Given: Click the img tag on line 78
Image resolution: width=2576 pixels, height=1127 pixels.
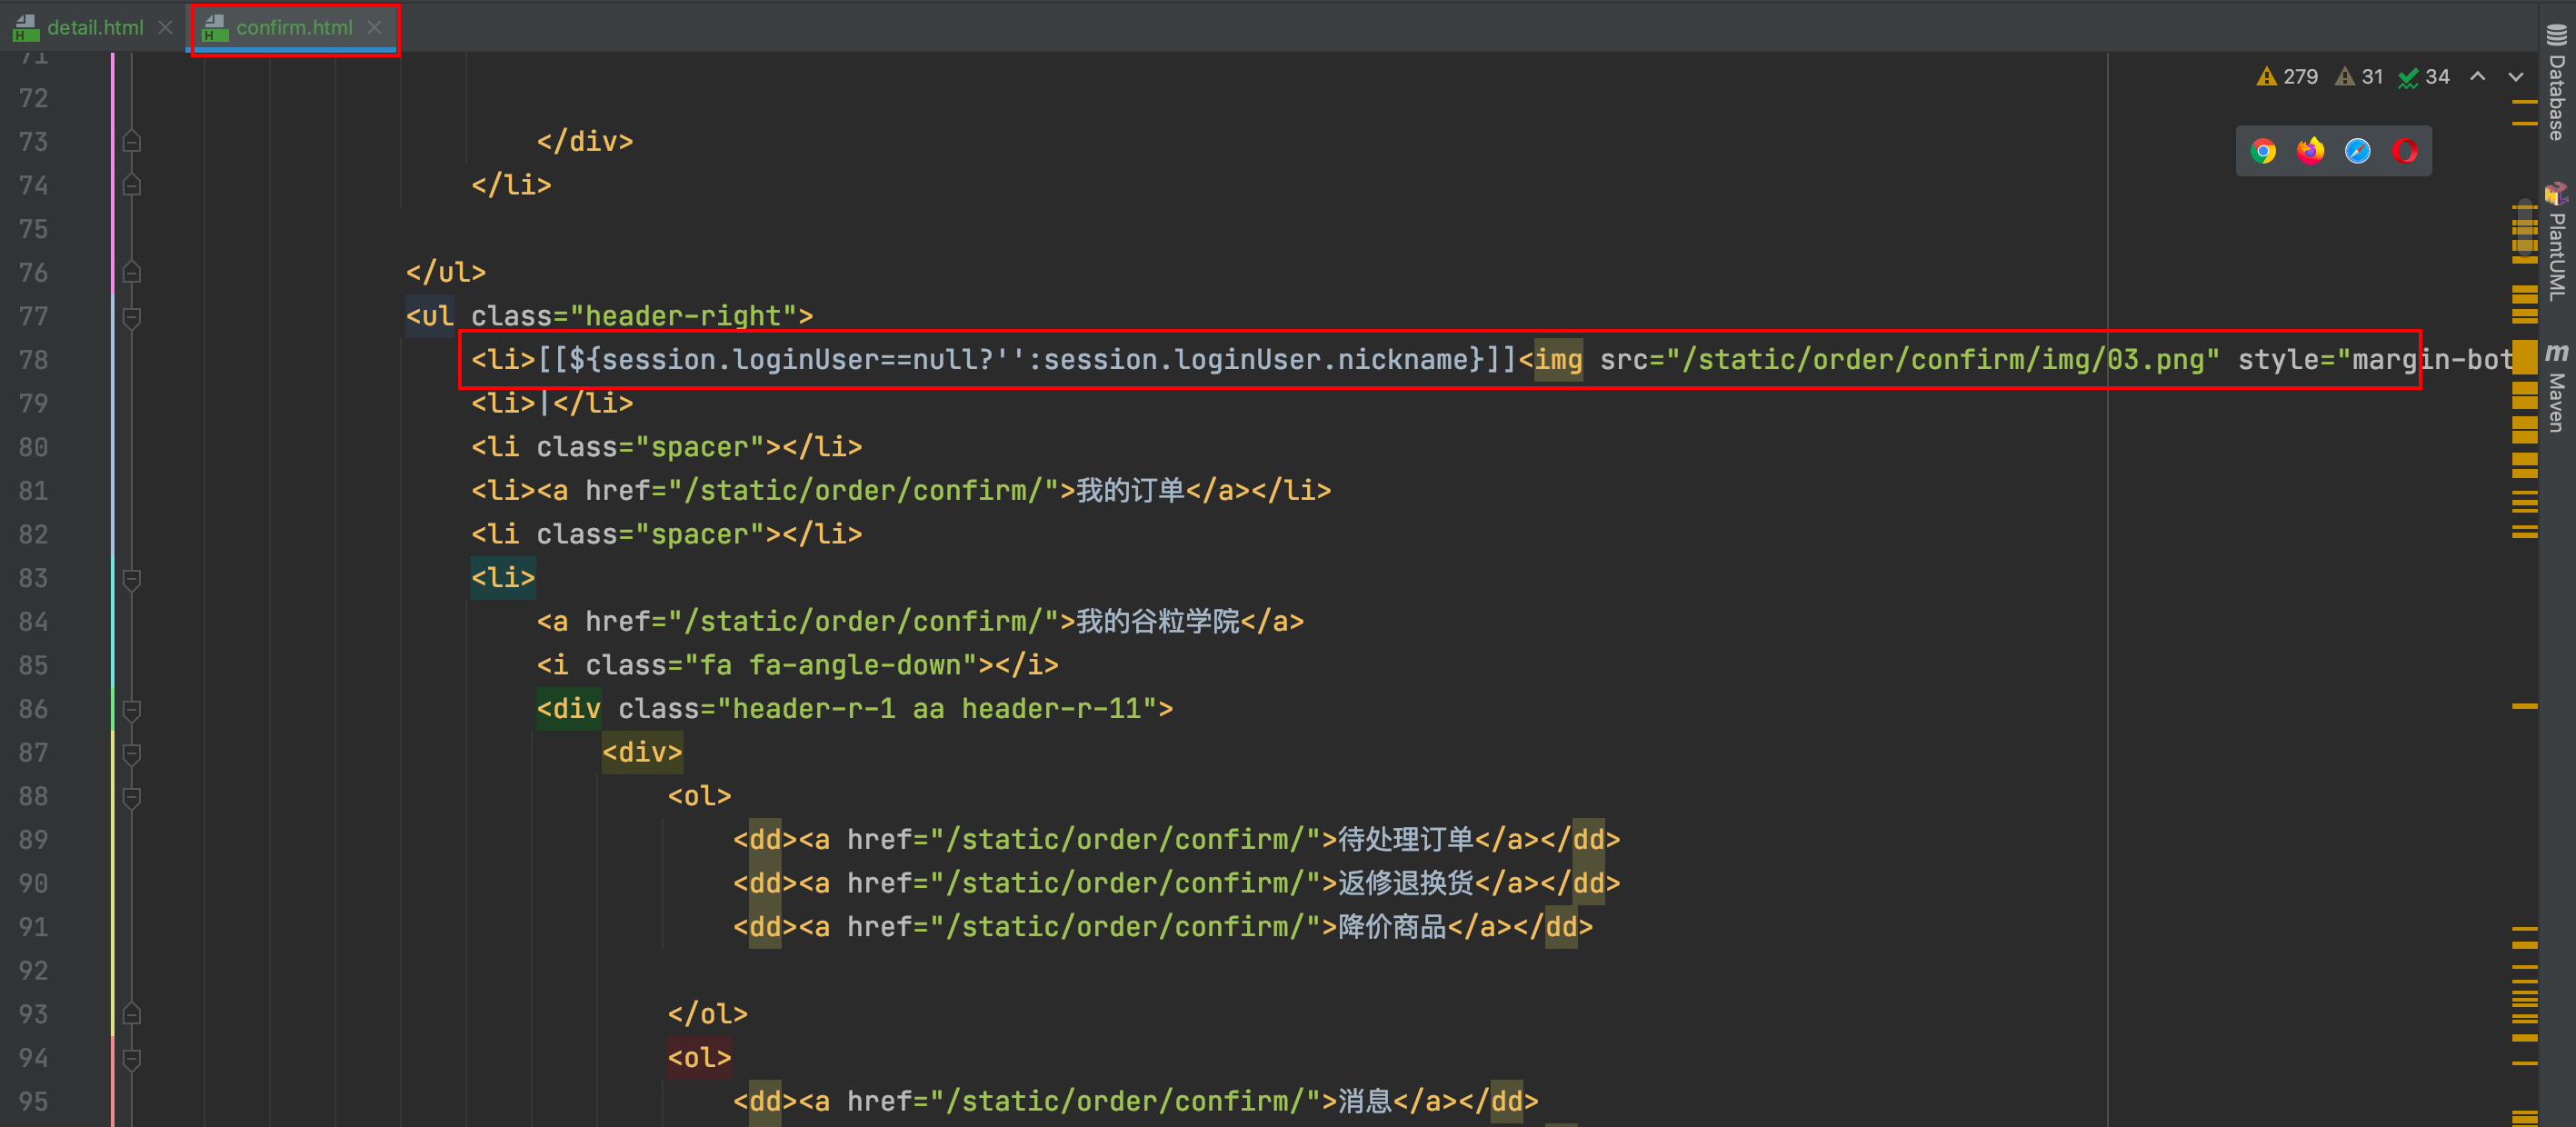Looking at the screenshot, I should (x=1558, y=360).
